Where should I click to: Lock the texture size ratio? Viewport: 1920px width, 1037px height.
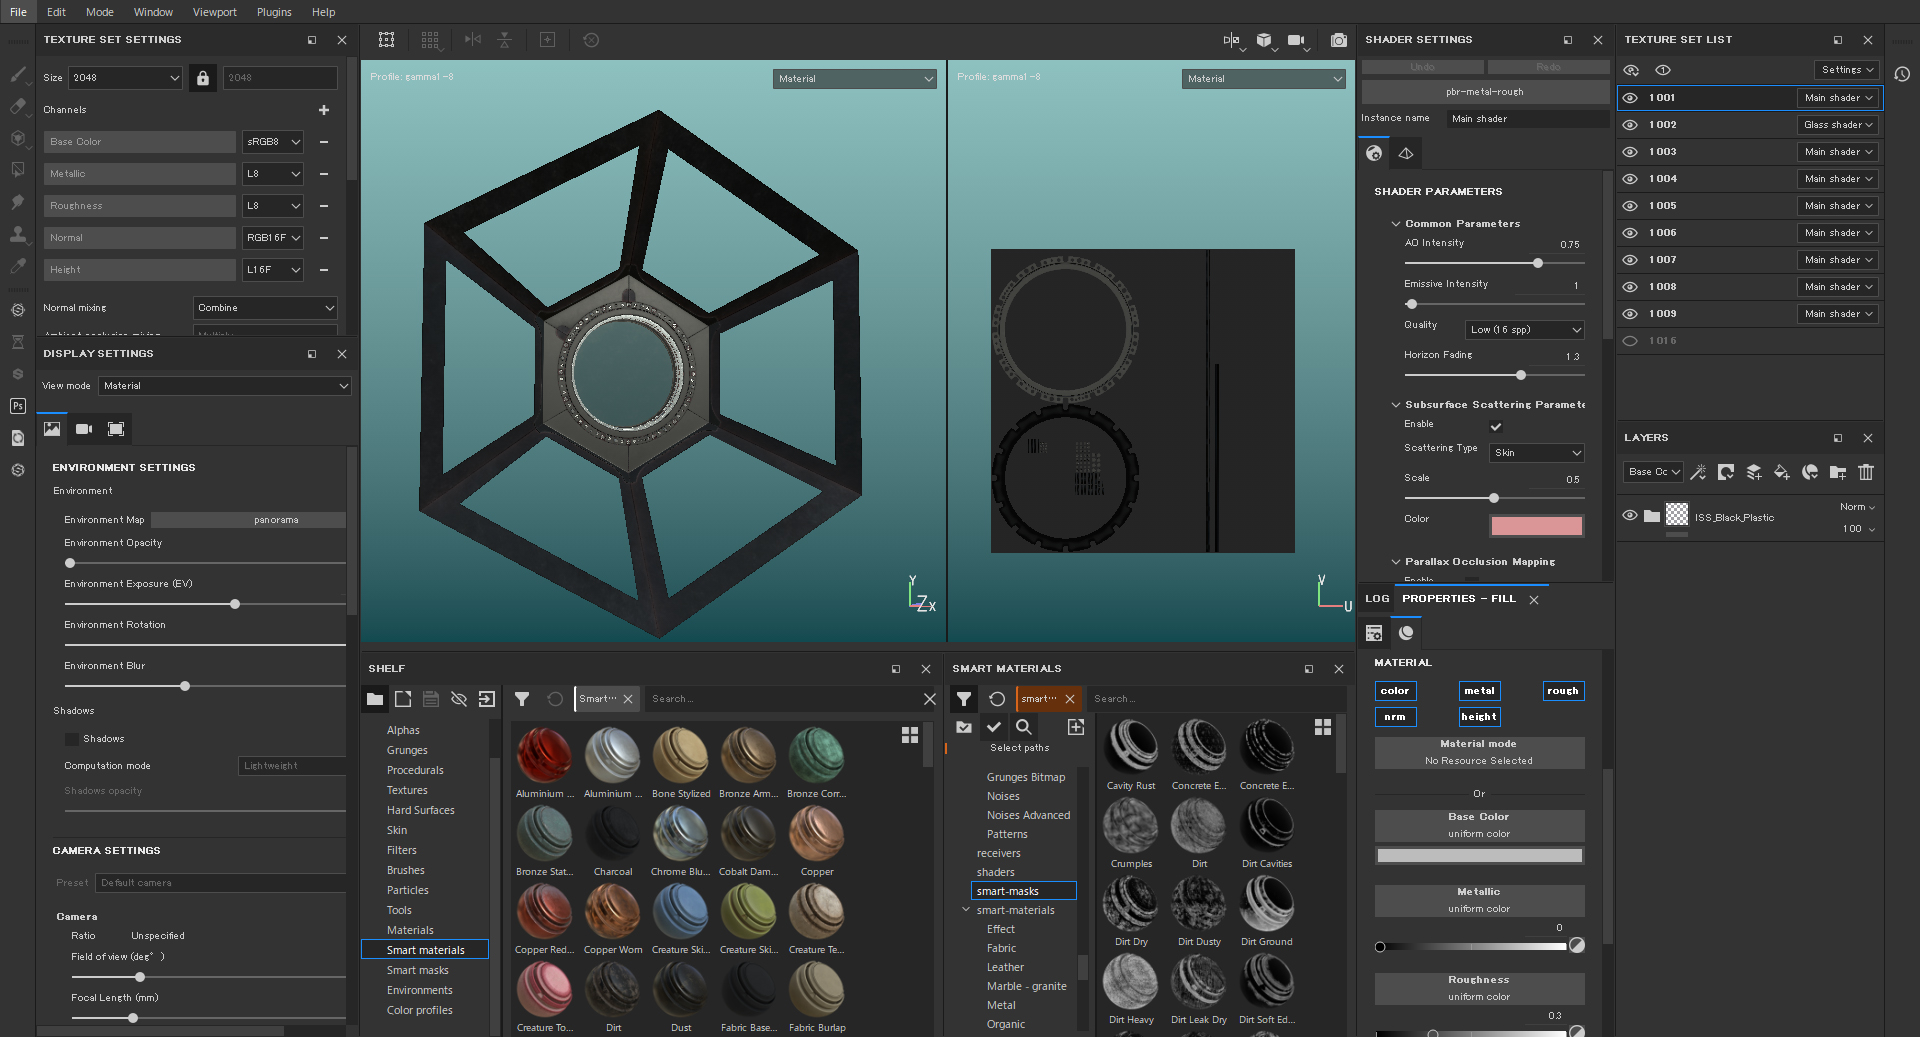coord(203,77)
